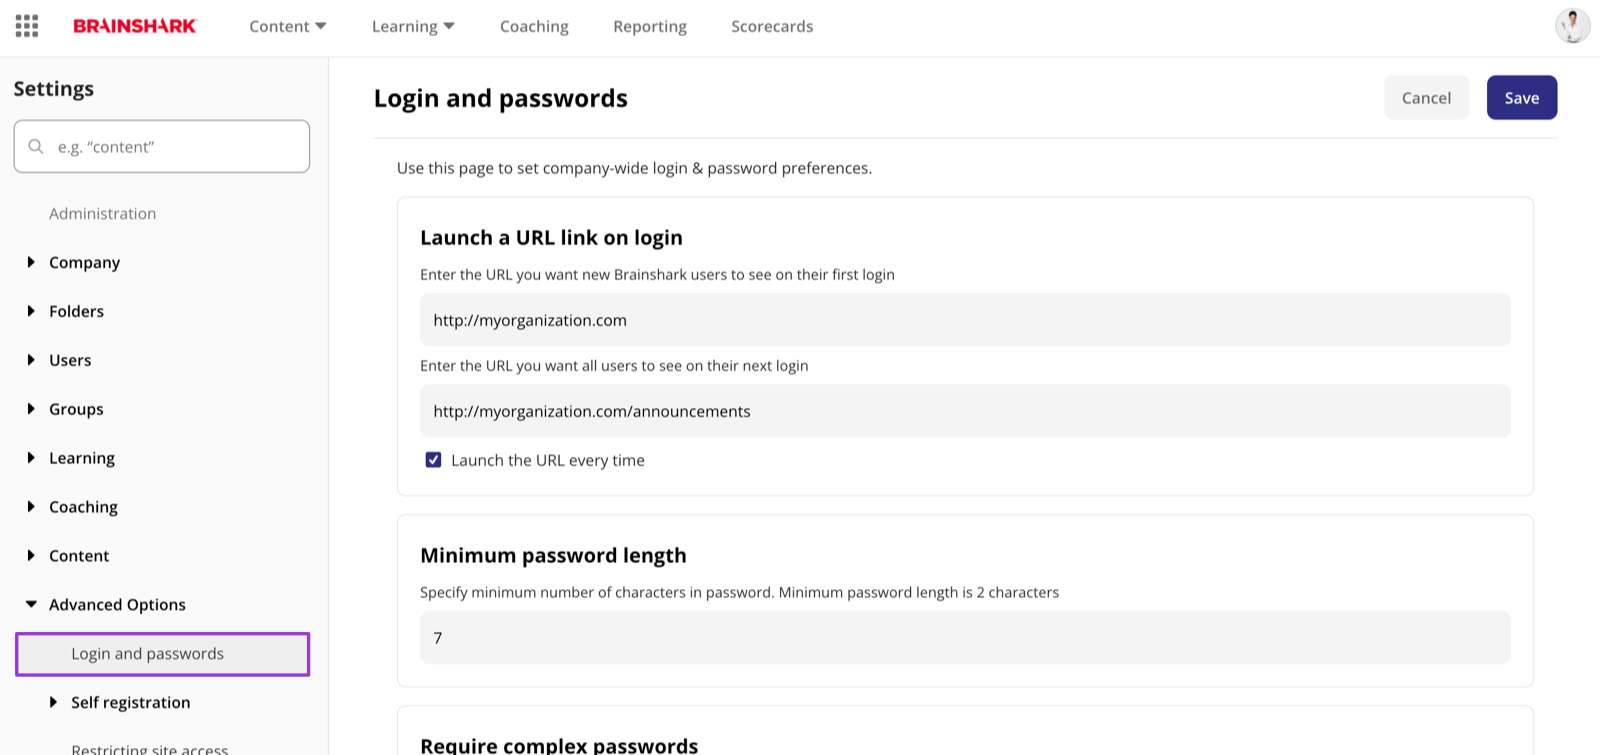Collapse the Advanced Options arrow
This screenshot has width=1600, height=755.
click(x=31, y=604)
